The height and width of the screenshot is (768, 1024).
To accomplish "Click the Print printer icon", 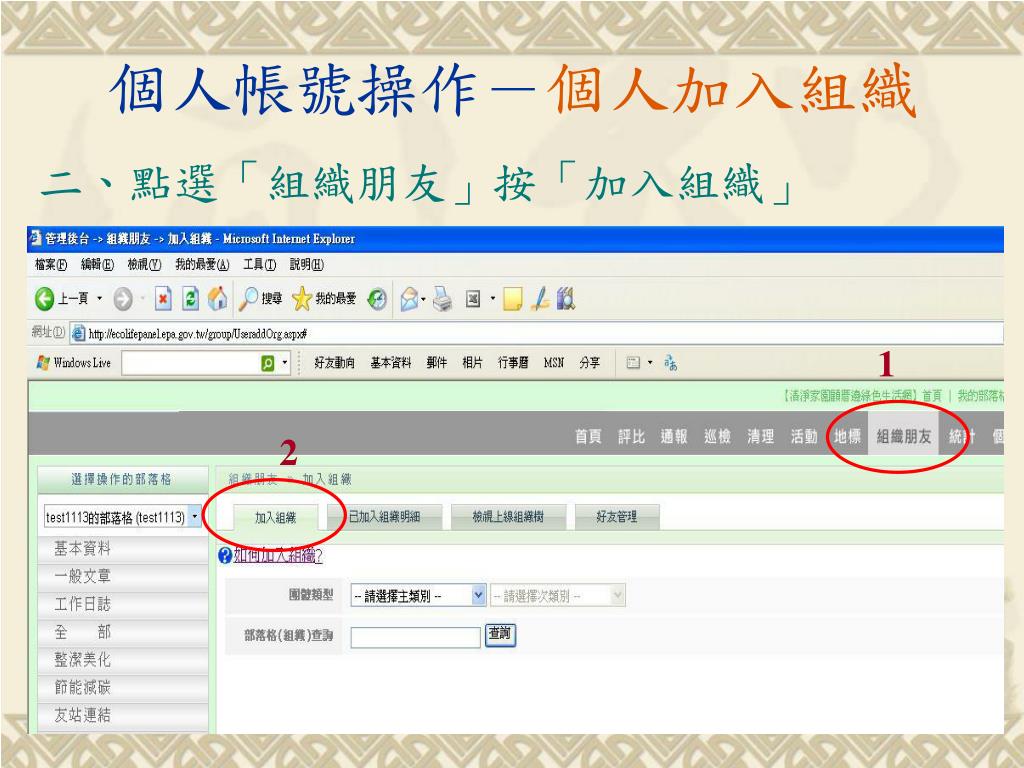I will coord(443,299).
